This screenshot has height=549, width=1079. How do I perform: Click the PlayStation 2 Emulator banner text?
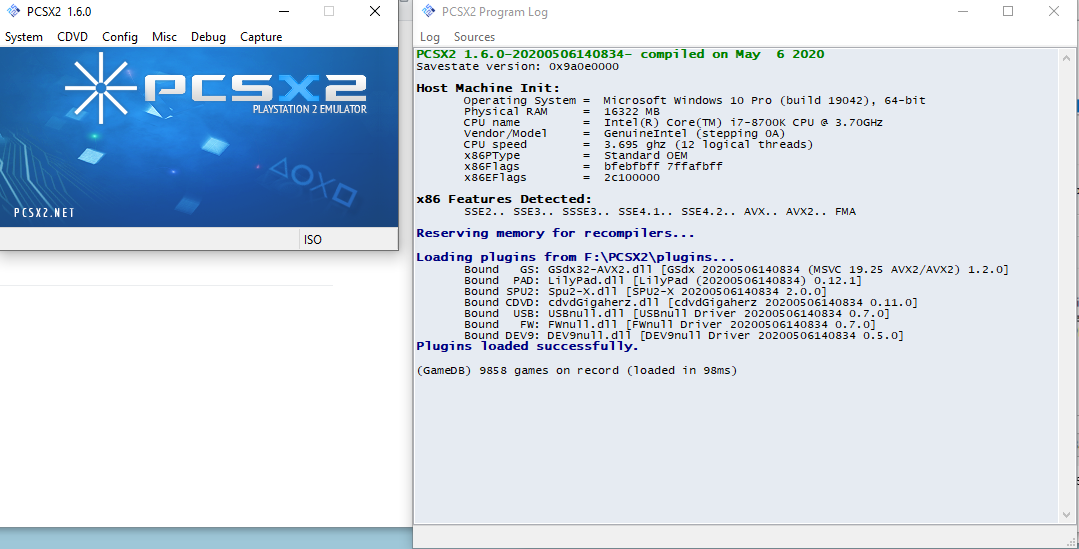pos(310,109)
